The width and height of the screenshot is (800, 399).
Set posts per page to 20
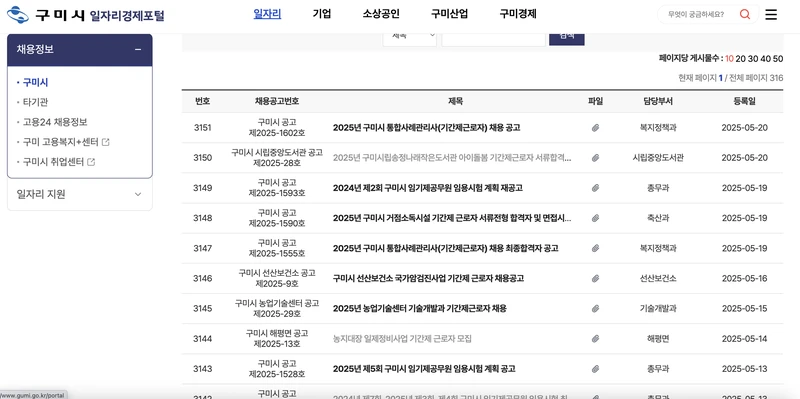[740, 59]
